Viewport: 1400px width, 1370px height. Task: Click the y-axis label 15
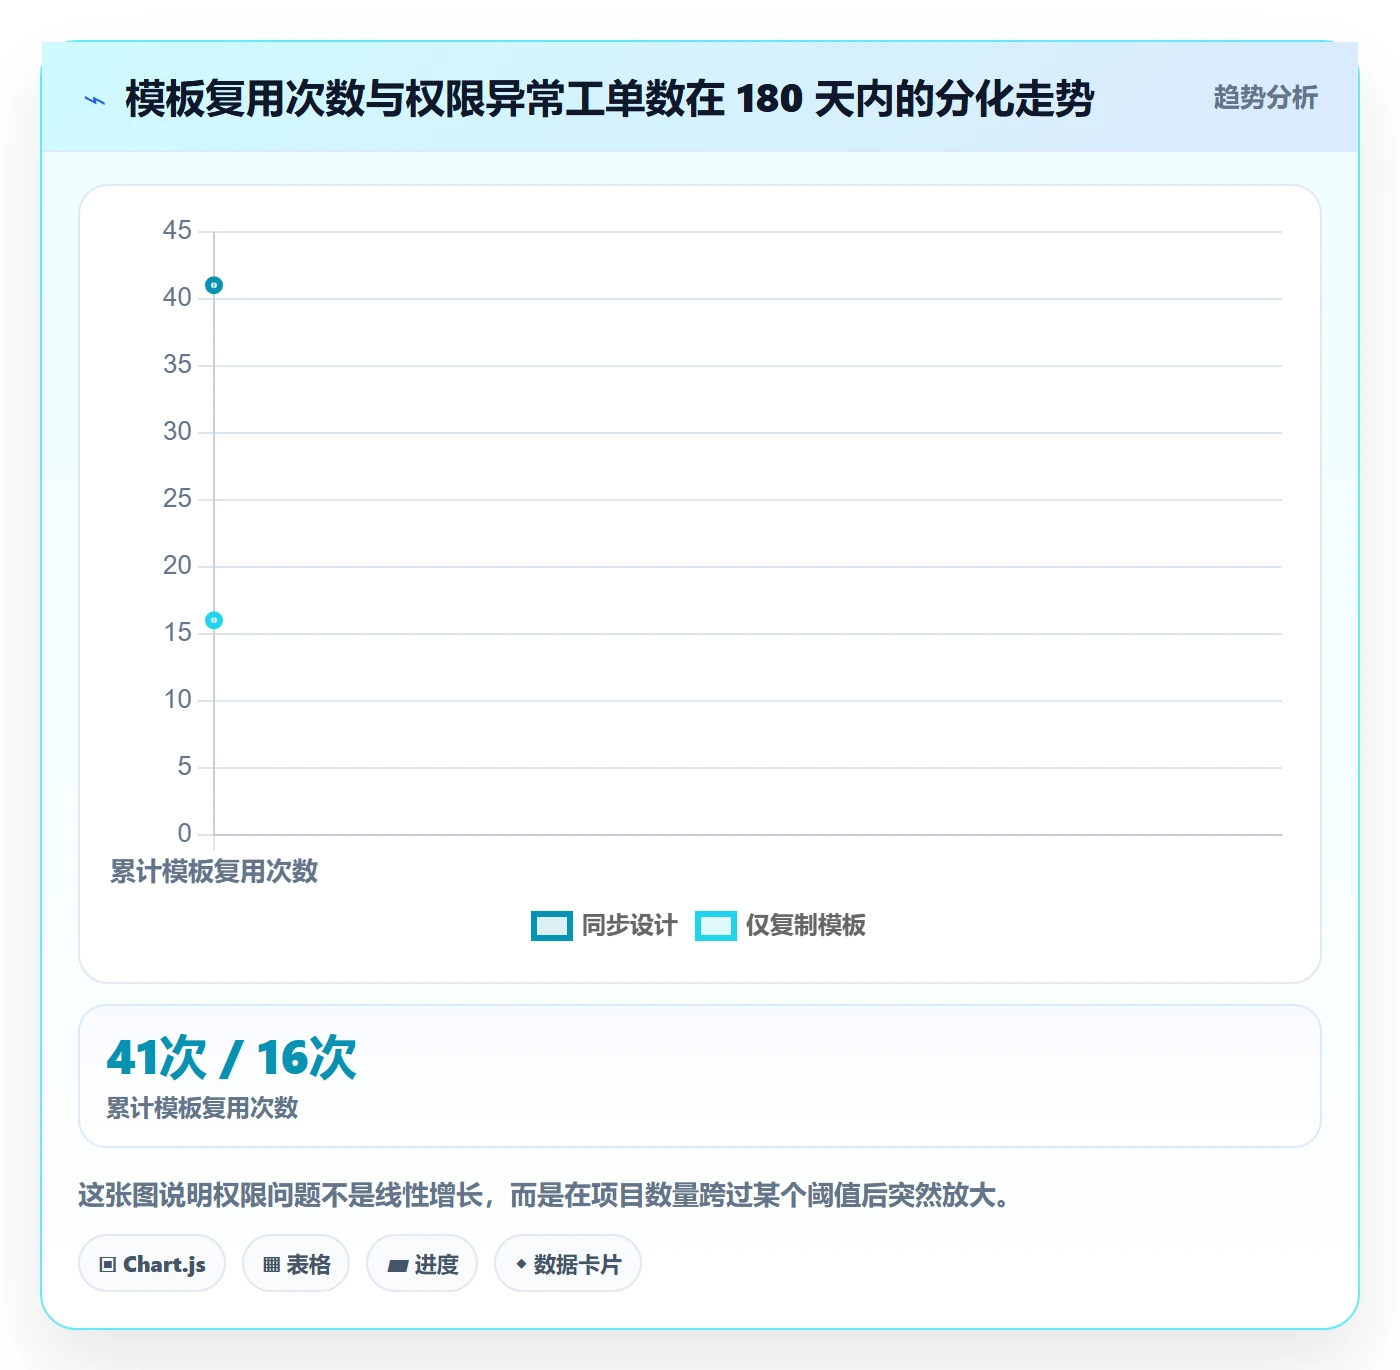177,633
